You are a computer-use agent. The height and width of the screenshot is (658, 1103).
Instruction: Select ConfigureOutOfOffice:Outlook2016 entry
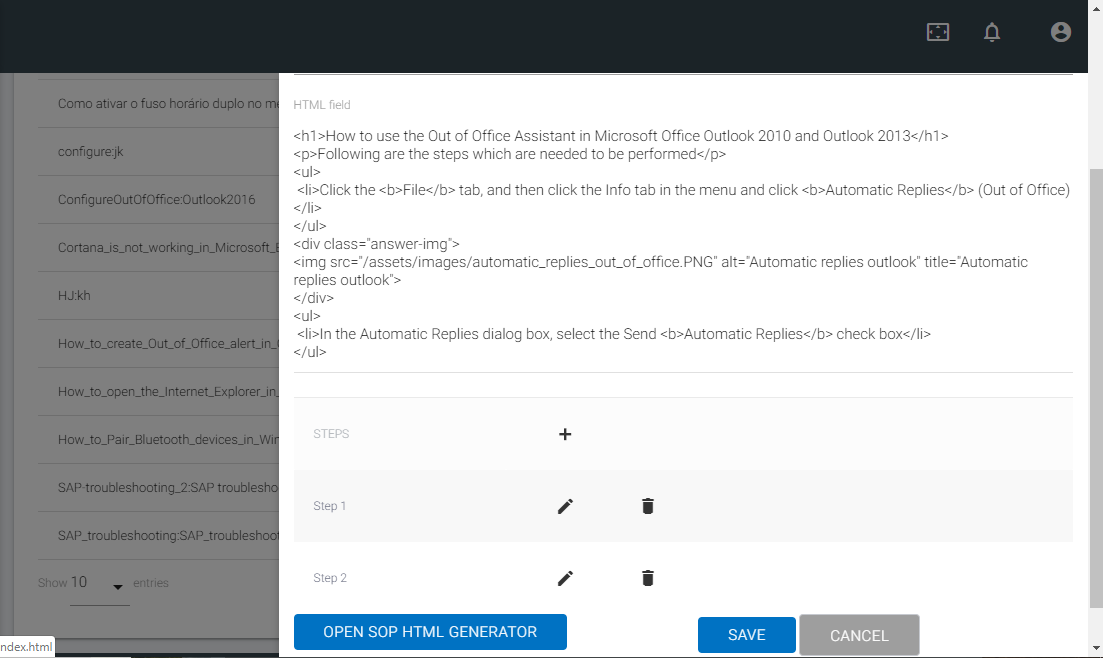pyautogui.click(x=157, y=200)
